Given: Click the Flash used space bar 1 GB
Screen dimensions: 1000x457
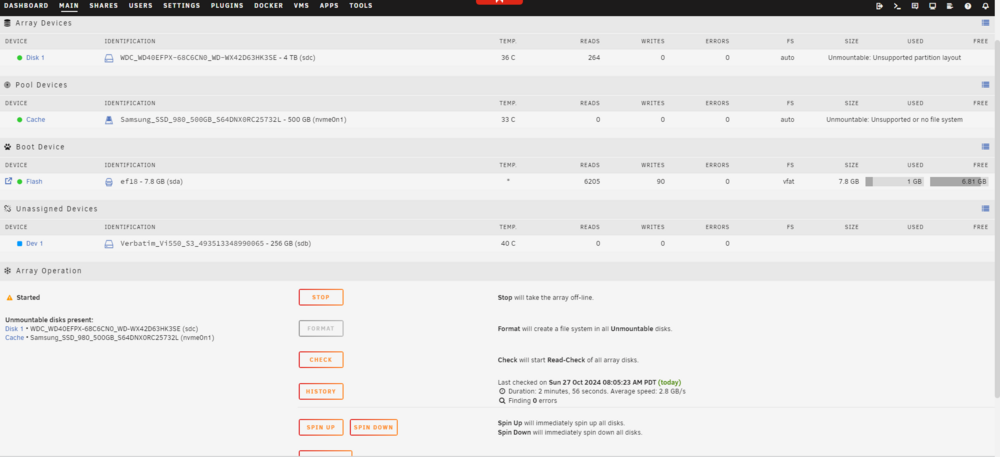Looking at the screenshot, I should (894, 182).
